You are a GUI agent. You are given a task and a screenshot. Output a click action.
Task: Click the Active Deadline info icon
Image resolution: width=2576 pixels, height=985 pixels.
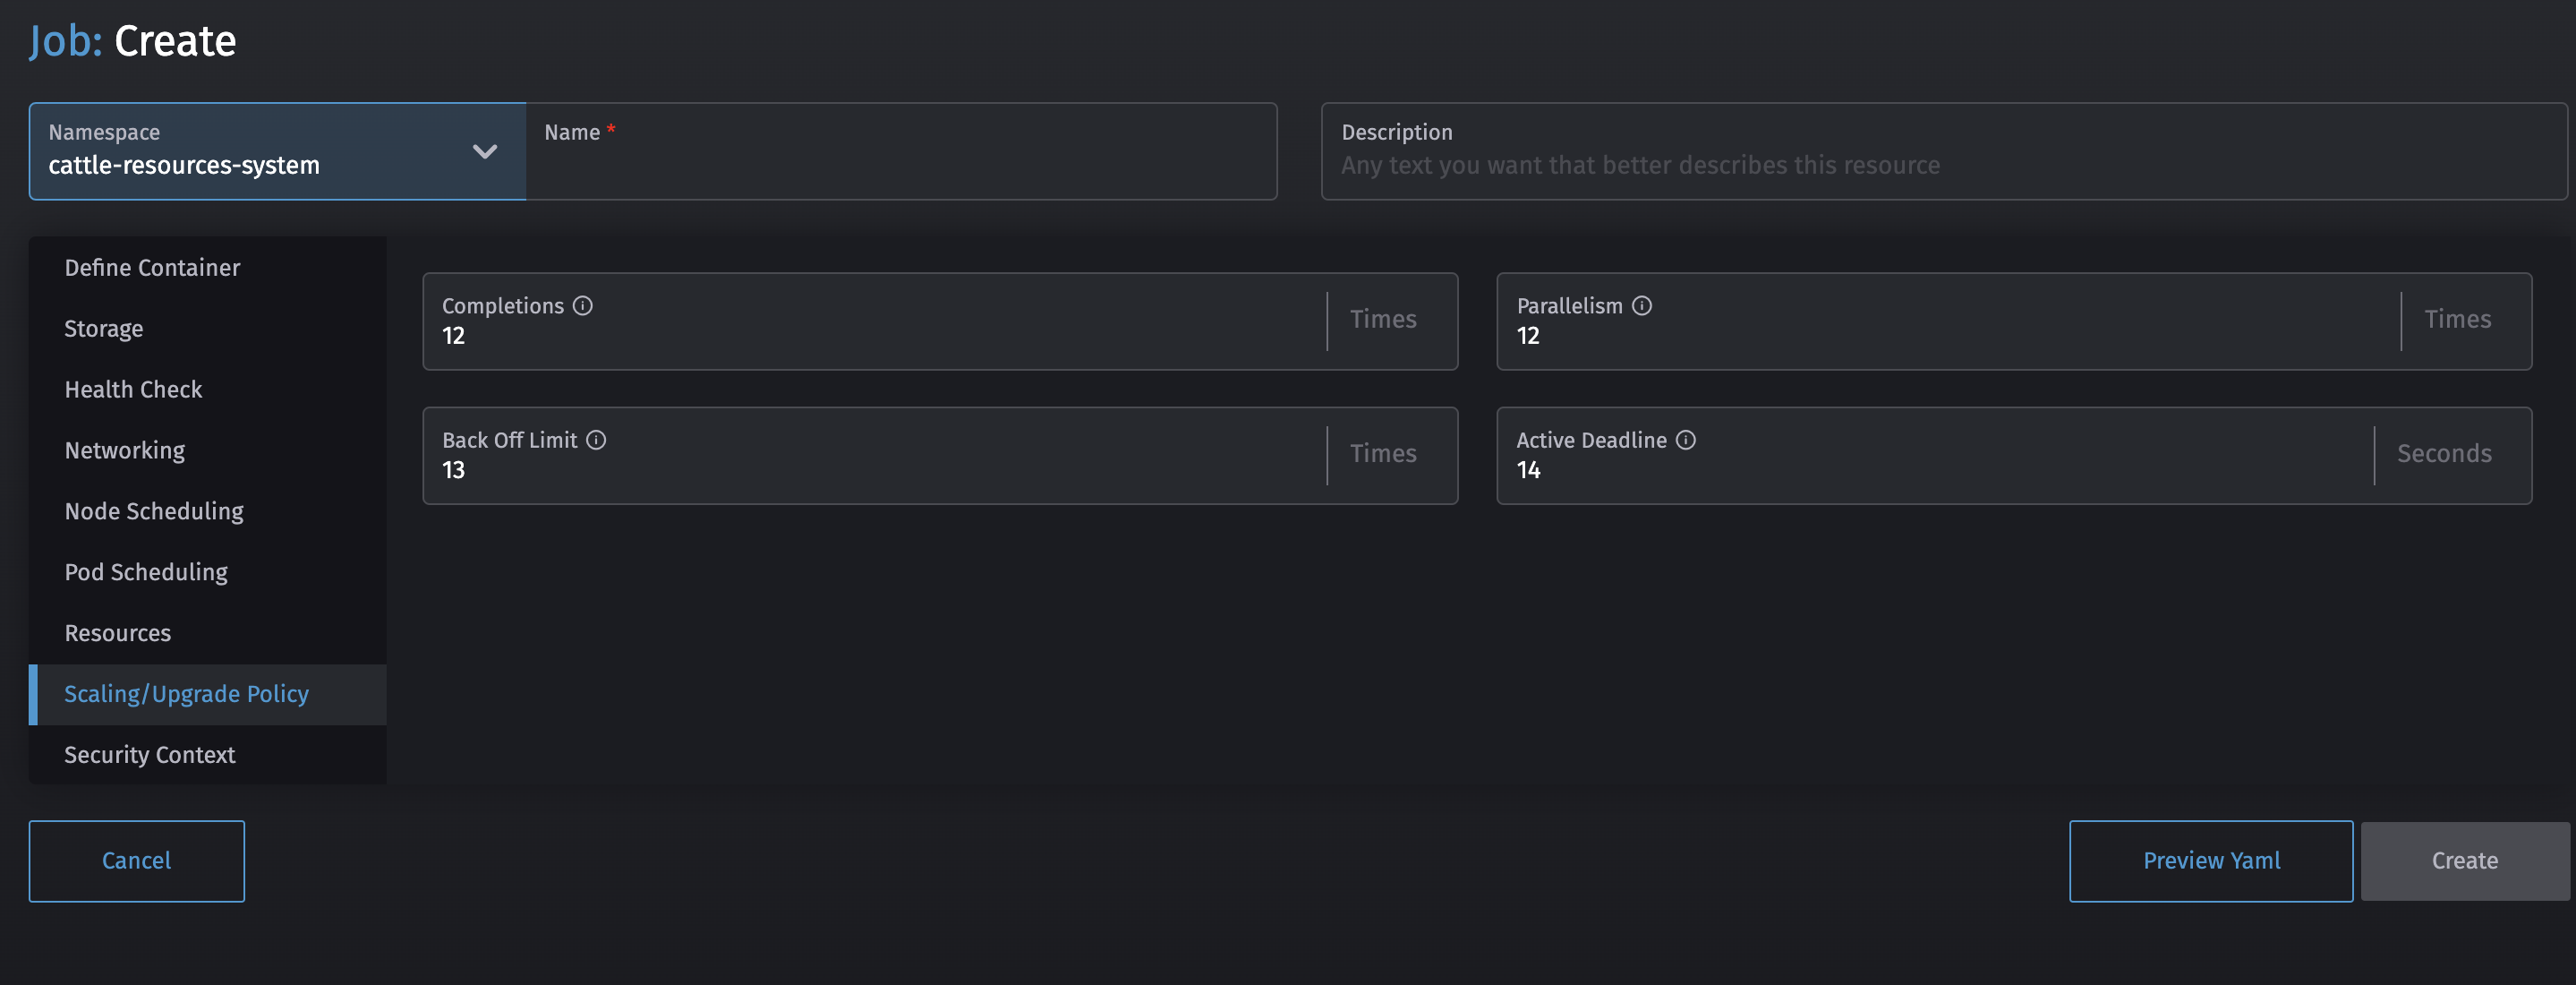click(1686, 439)
